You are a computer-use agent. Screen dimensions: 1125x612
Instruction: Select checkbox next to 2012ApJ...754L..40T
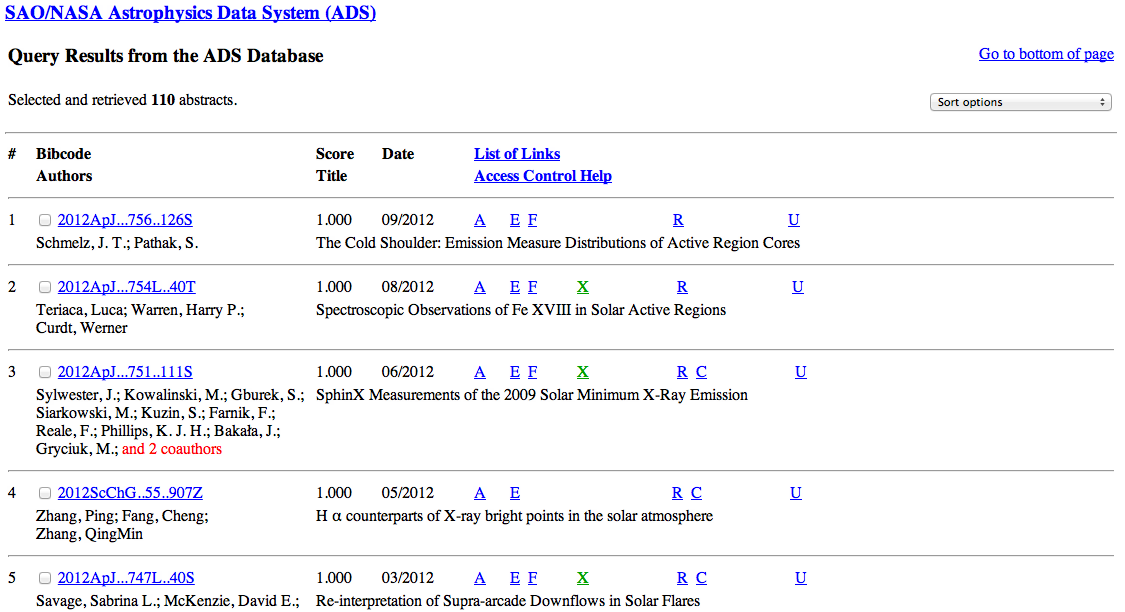pyautogui.click(x=45, y=288)
